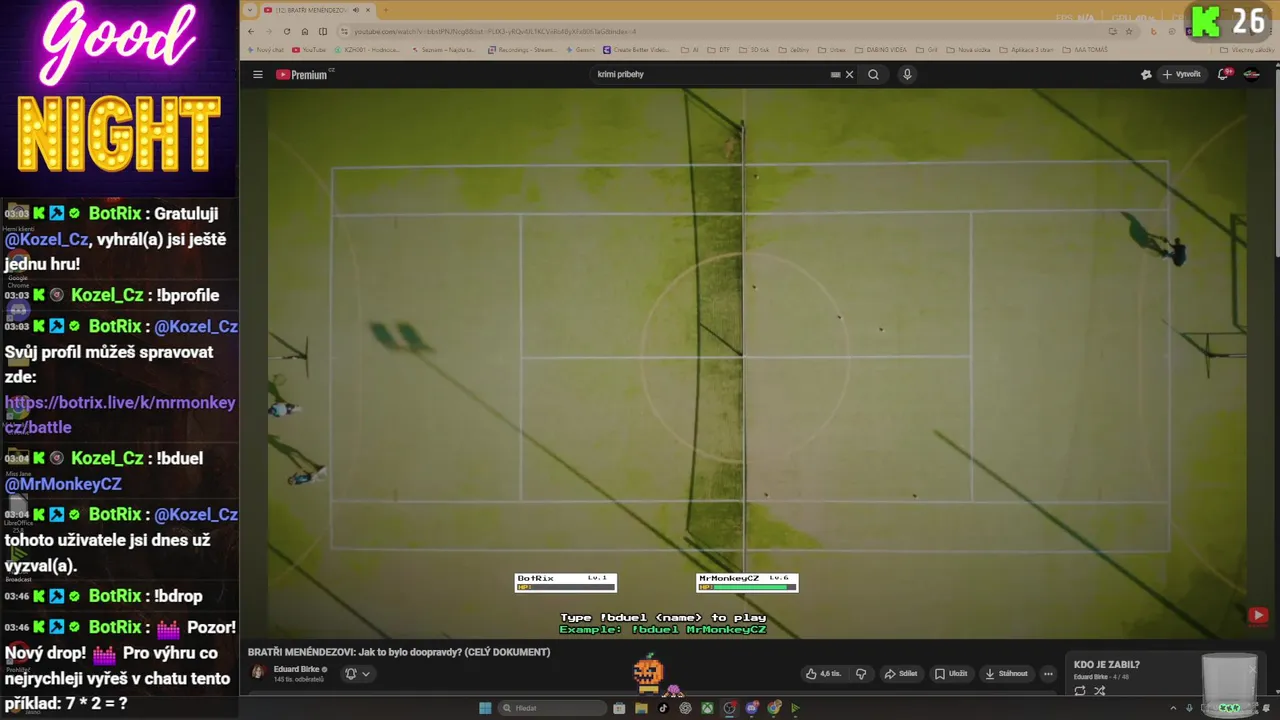Viewport: 1280px width, 720px height.
Task: Click Kozel_Cz username on !bprofile message
Action: click(x=107, y=295)
